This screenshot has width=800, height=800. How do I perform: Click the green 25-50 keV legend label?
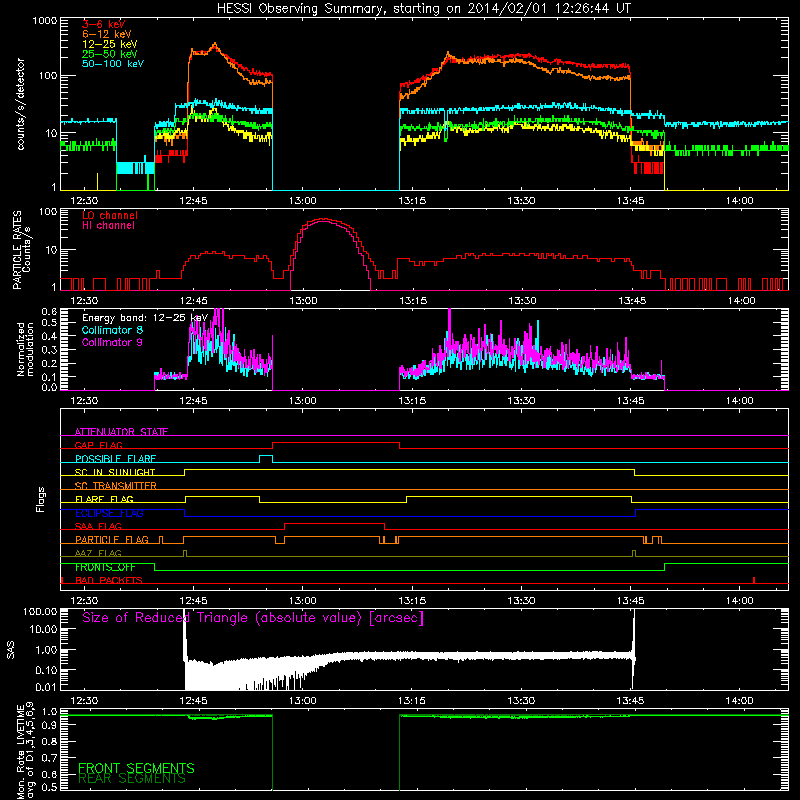point(110,54)
